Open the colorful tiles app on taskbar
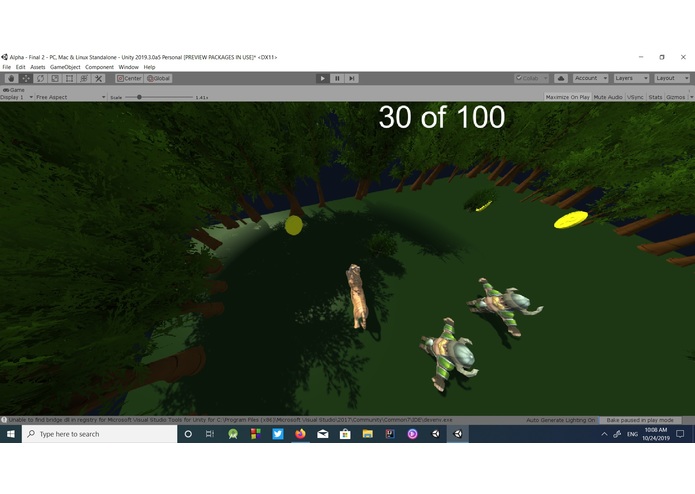Screen dimensions: 695x494 255,434
